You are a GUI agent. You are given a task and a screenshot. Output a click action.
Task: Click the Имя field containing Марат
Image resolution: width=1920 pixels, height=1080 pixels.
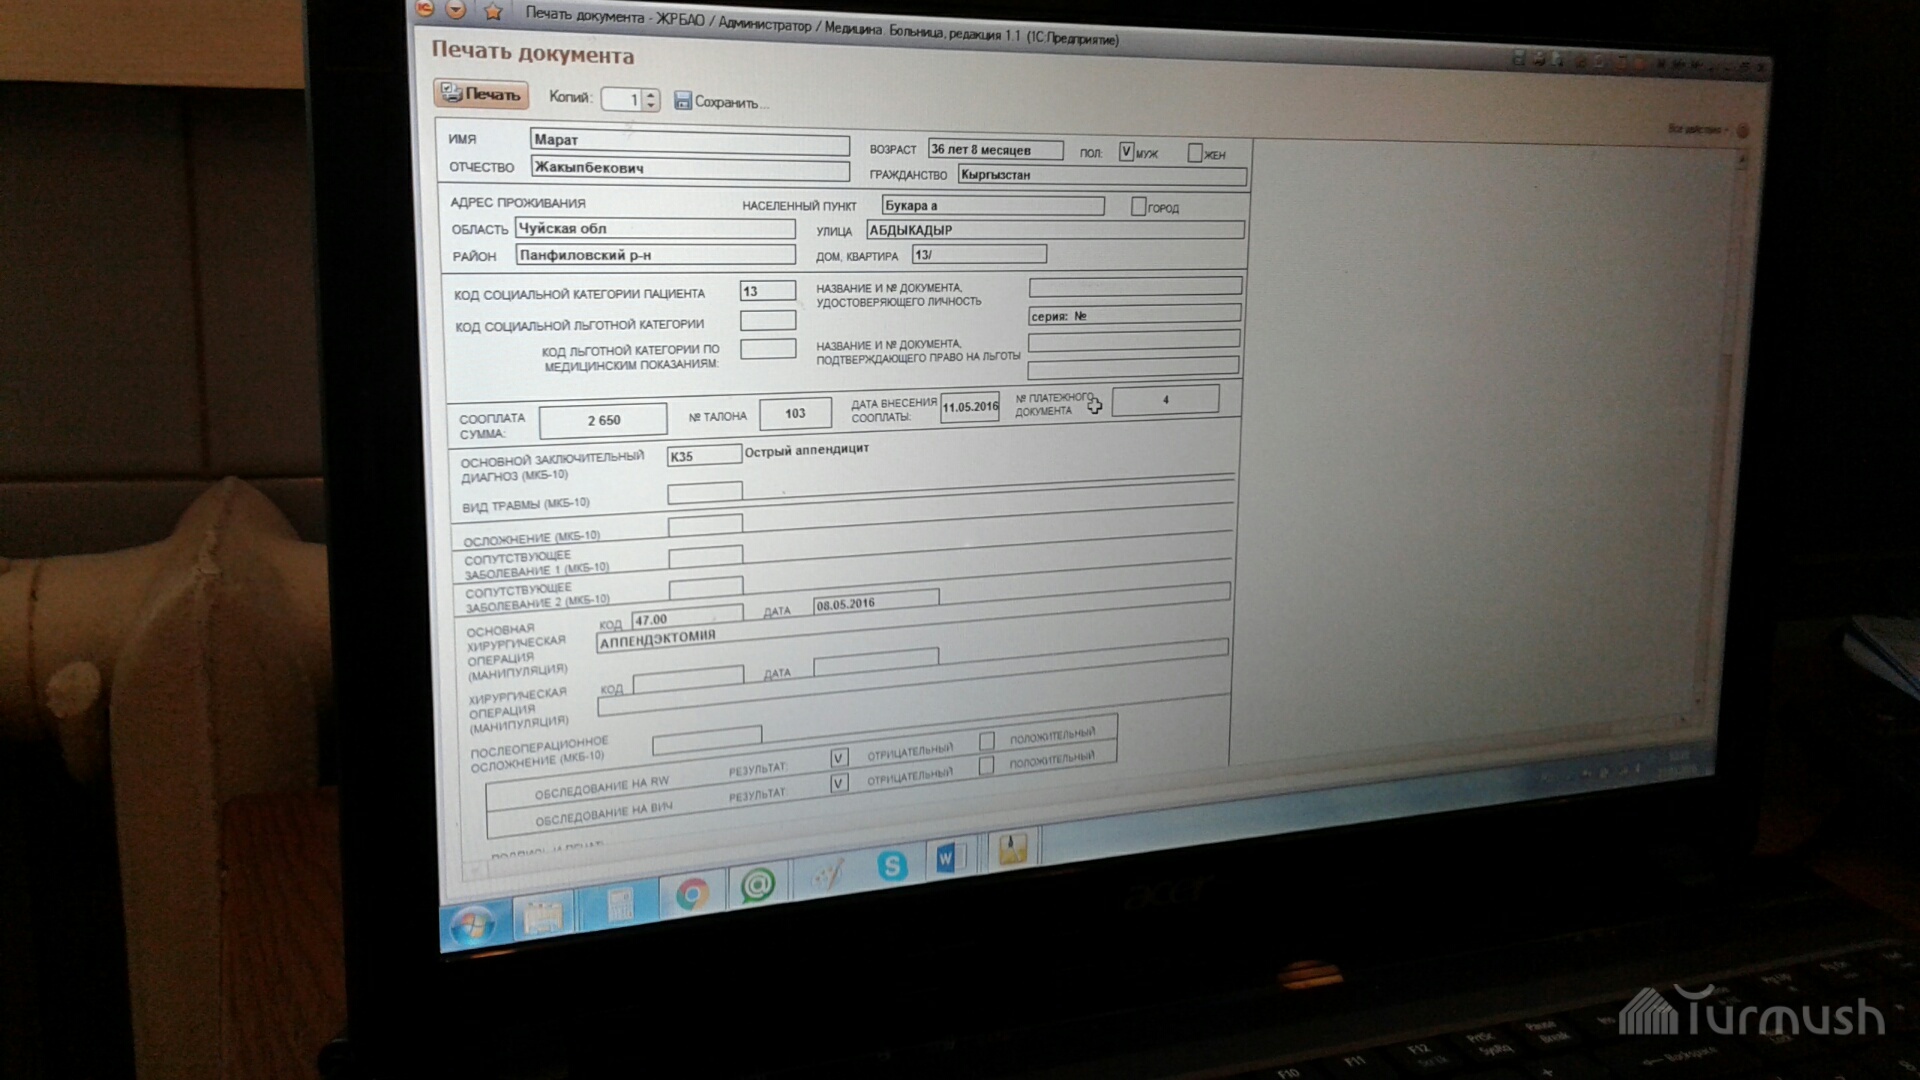[688, 141]
